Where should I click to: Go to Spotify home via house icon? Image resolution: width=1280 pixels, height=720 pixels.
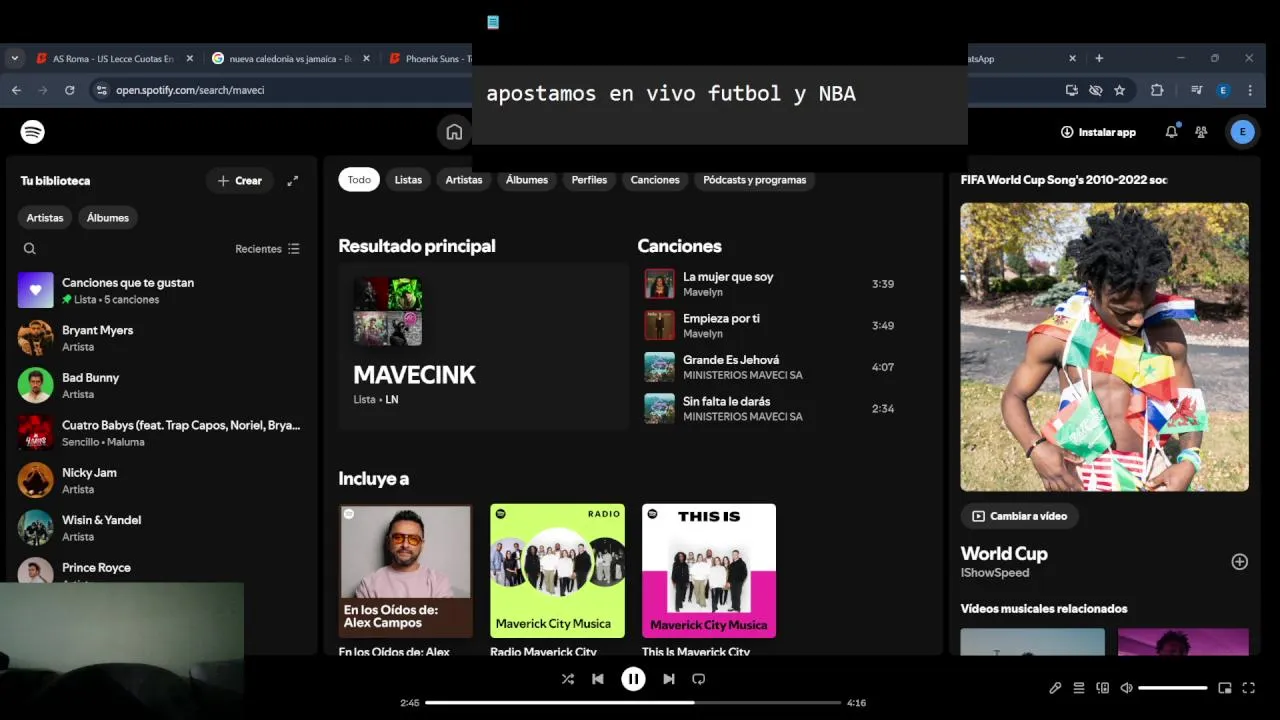click(454, 132)
